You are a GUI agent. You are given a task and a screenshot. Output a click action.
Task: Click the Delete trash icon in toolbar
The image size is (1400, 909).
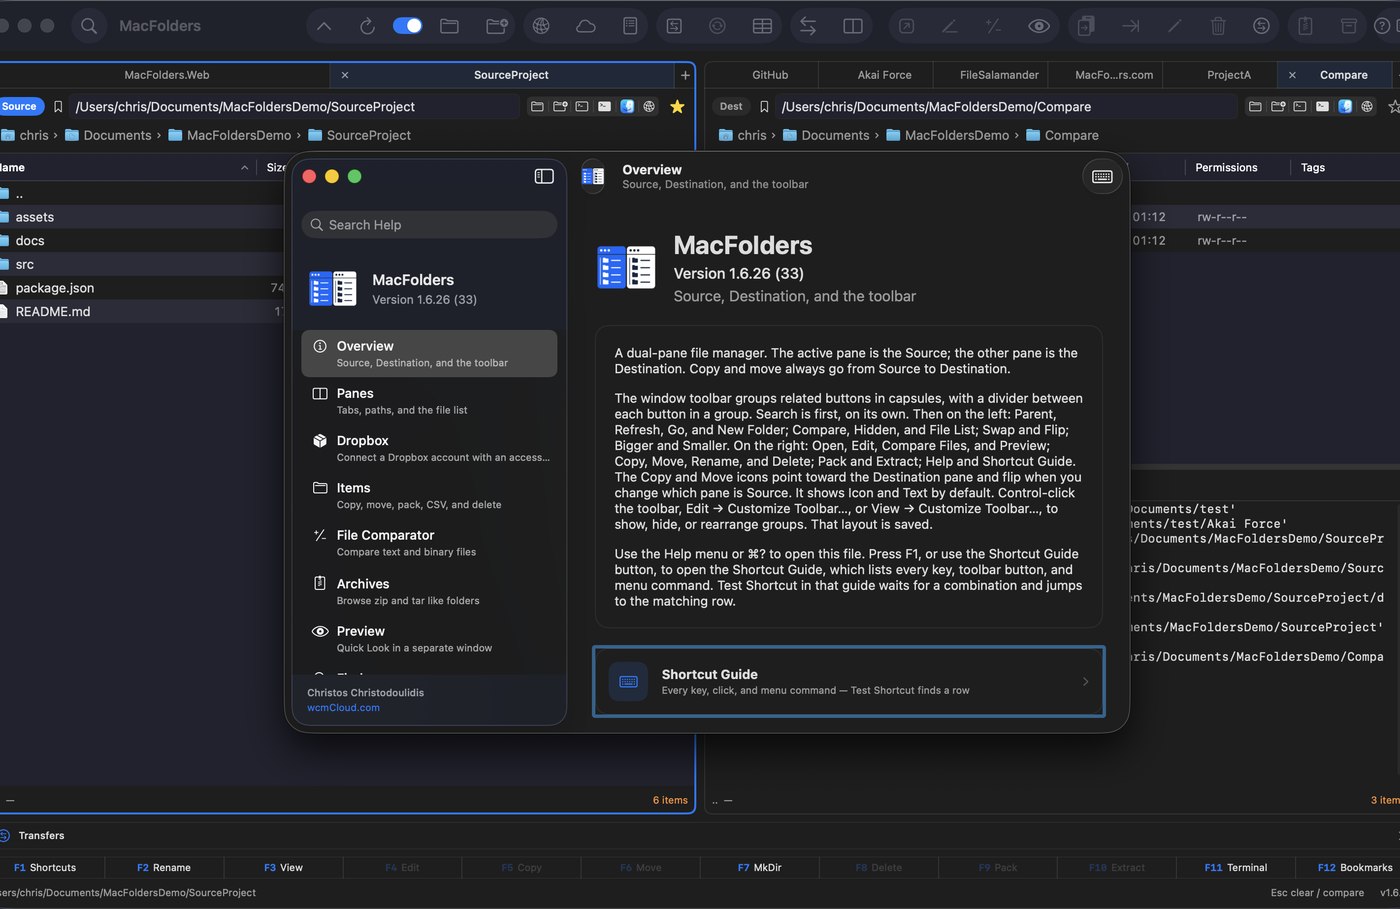pos(1218,26)
